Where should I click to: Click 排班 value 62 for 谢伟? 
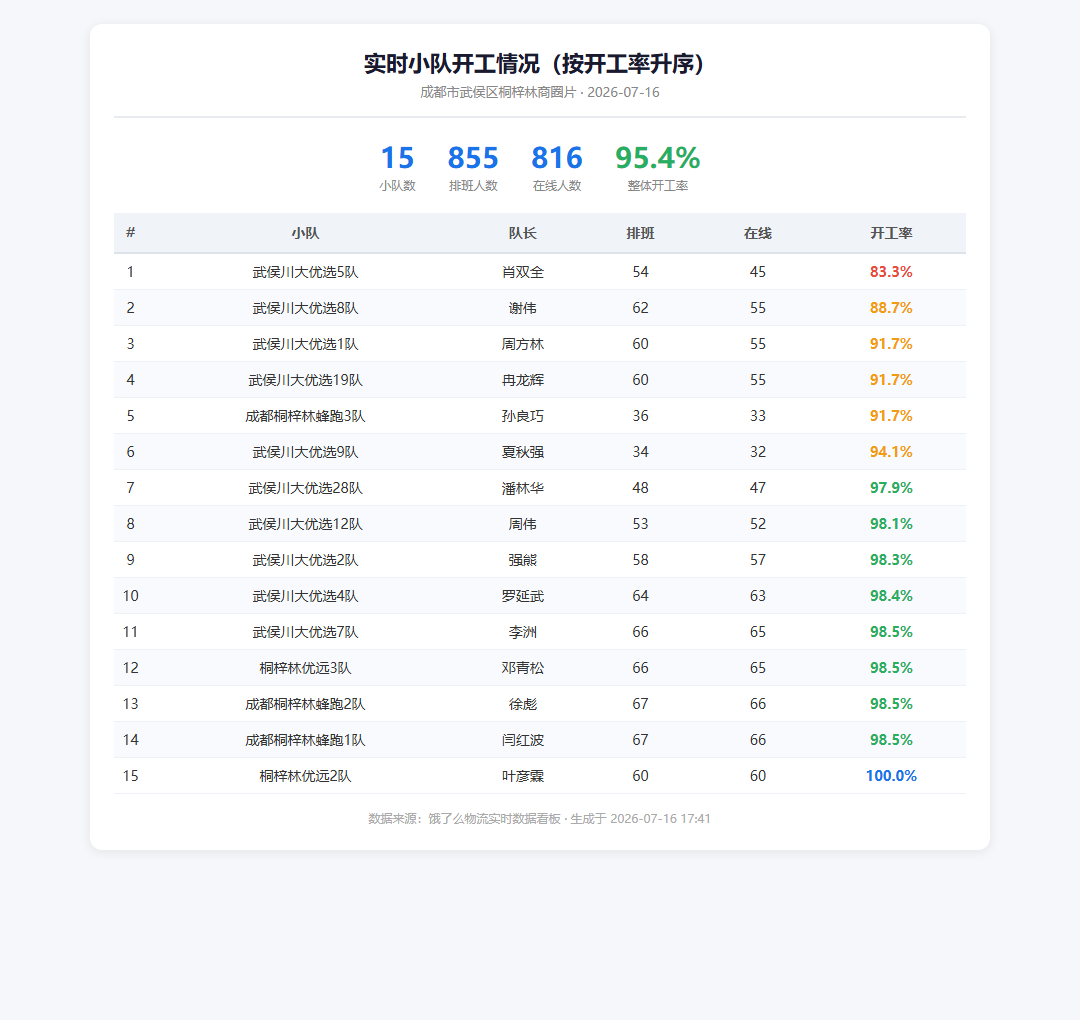click(x=641, y=308)
